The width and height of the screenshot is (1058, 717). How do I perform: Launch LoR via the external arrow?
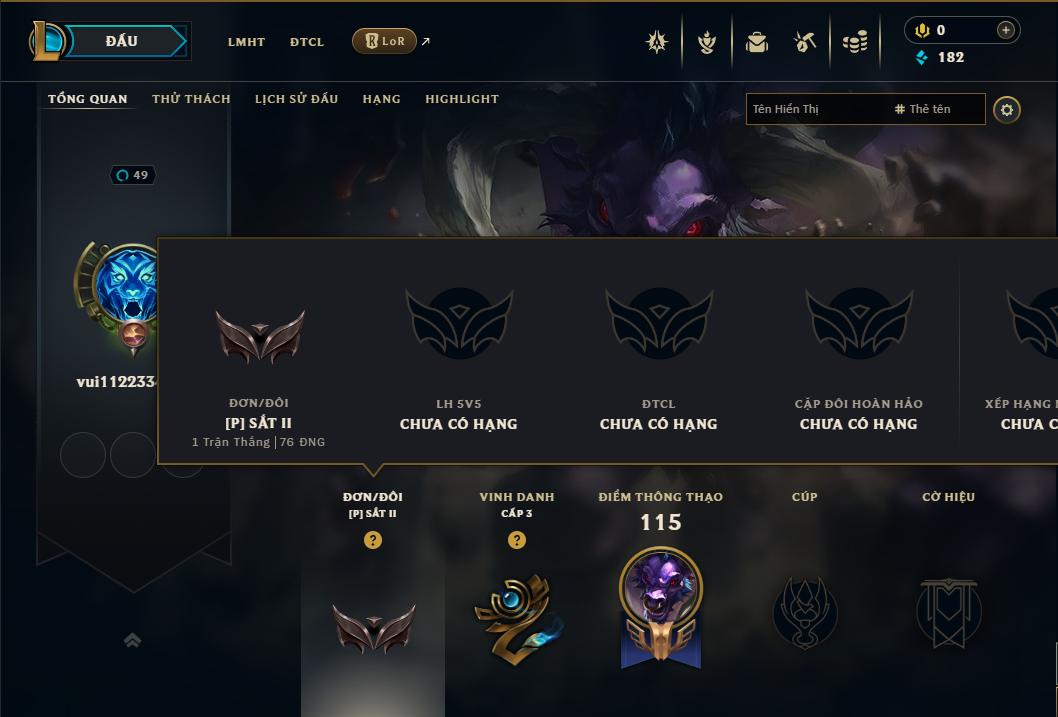click(426, 41)
